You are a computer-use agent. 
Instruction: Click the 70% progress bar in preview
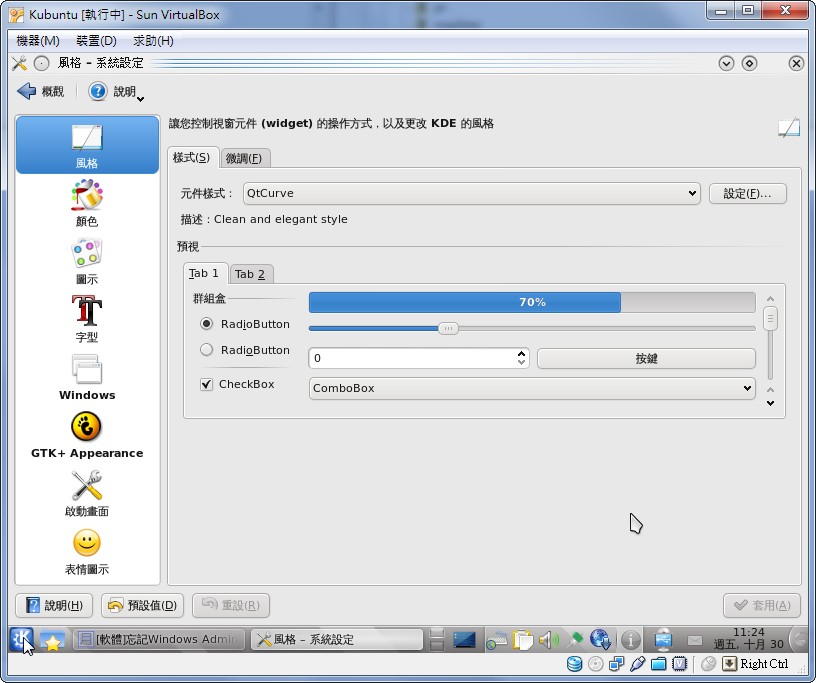point(531,302)
